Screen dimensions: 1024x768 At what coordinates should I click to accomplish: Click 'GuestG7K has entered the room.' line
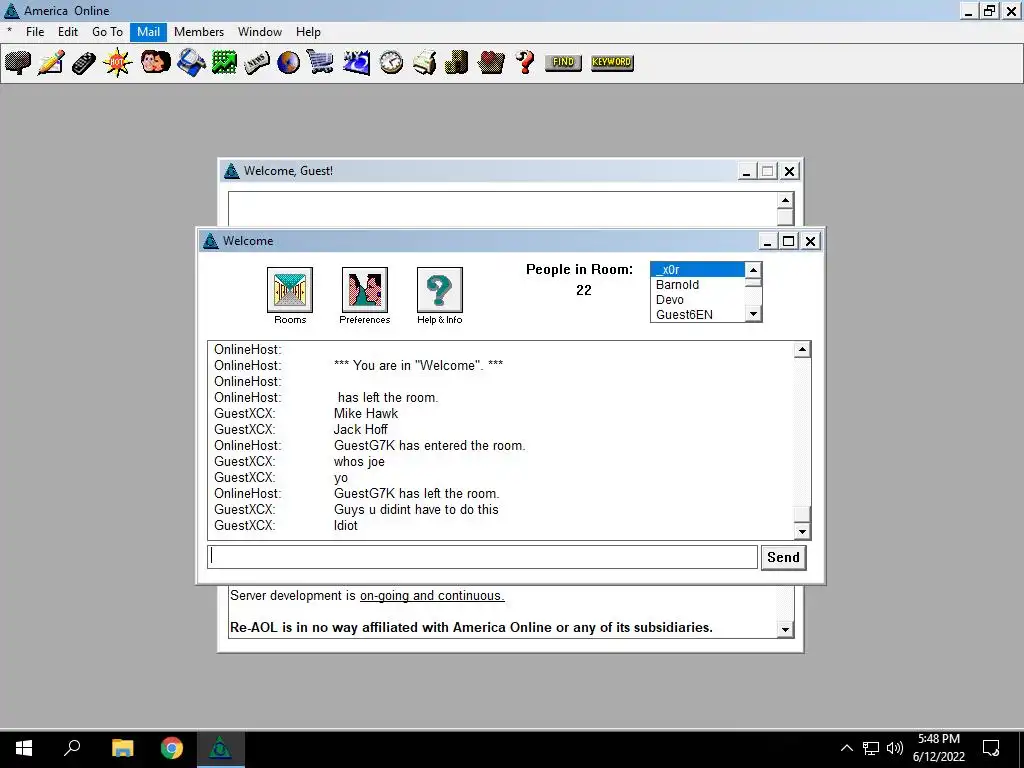click(429, 445)
